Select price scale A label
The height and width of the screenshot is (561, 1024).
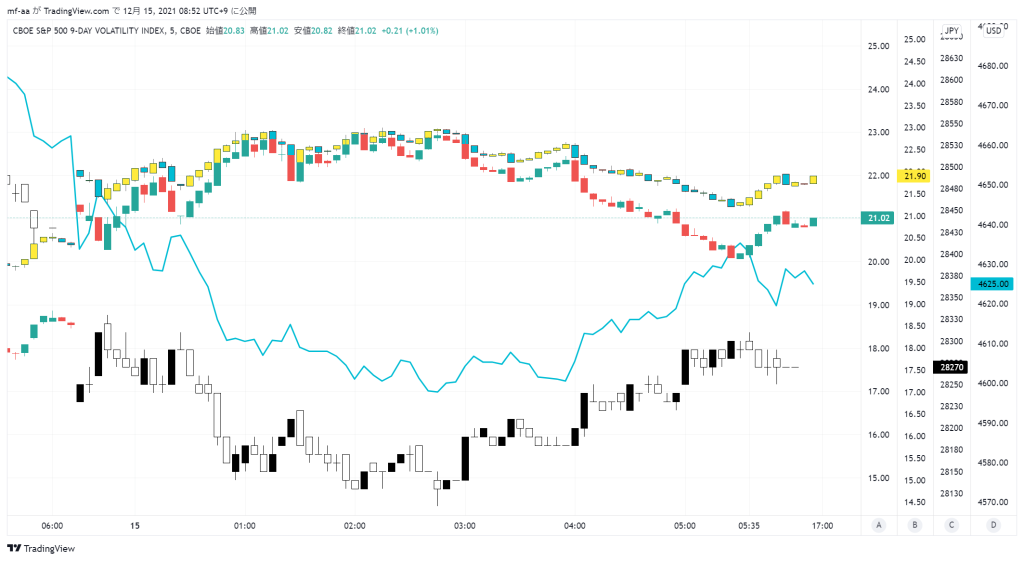[879, 525]
